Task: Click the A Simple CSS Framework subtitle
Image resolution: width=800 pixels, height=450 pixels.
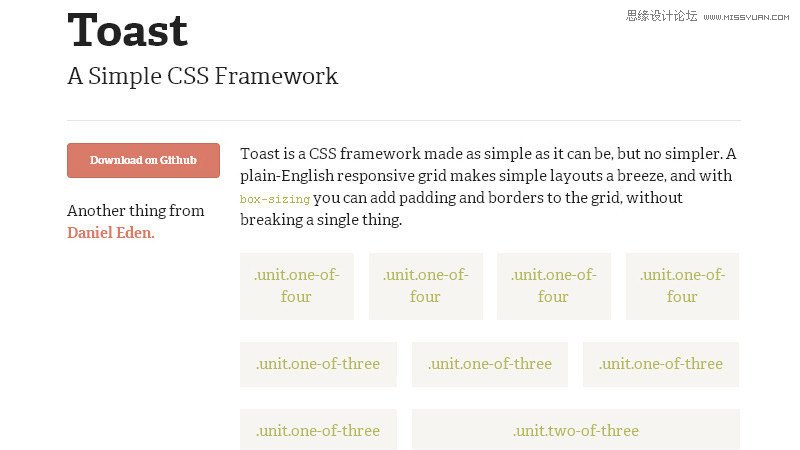Action: [x=202, y=76]
